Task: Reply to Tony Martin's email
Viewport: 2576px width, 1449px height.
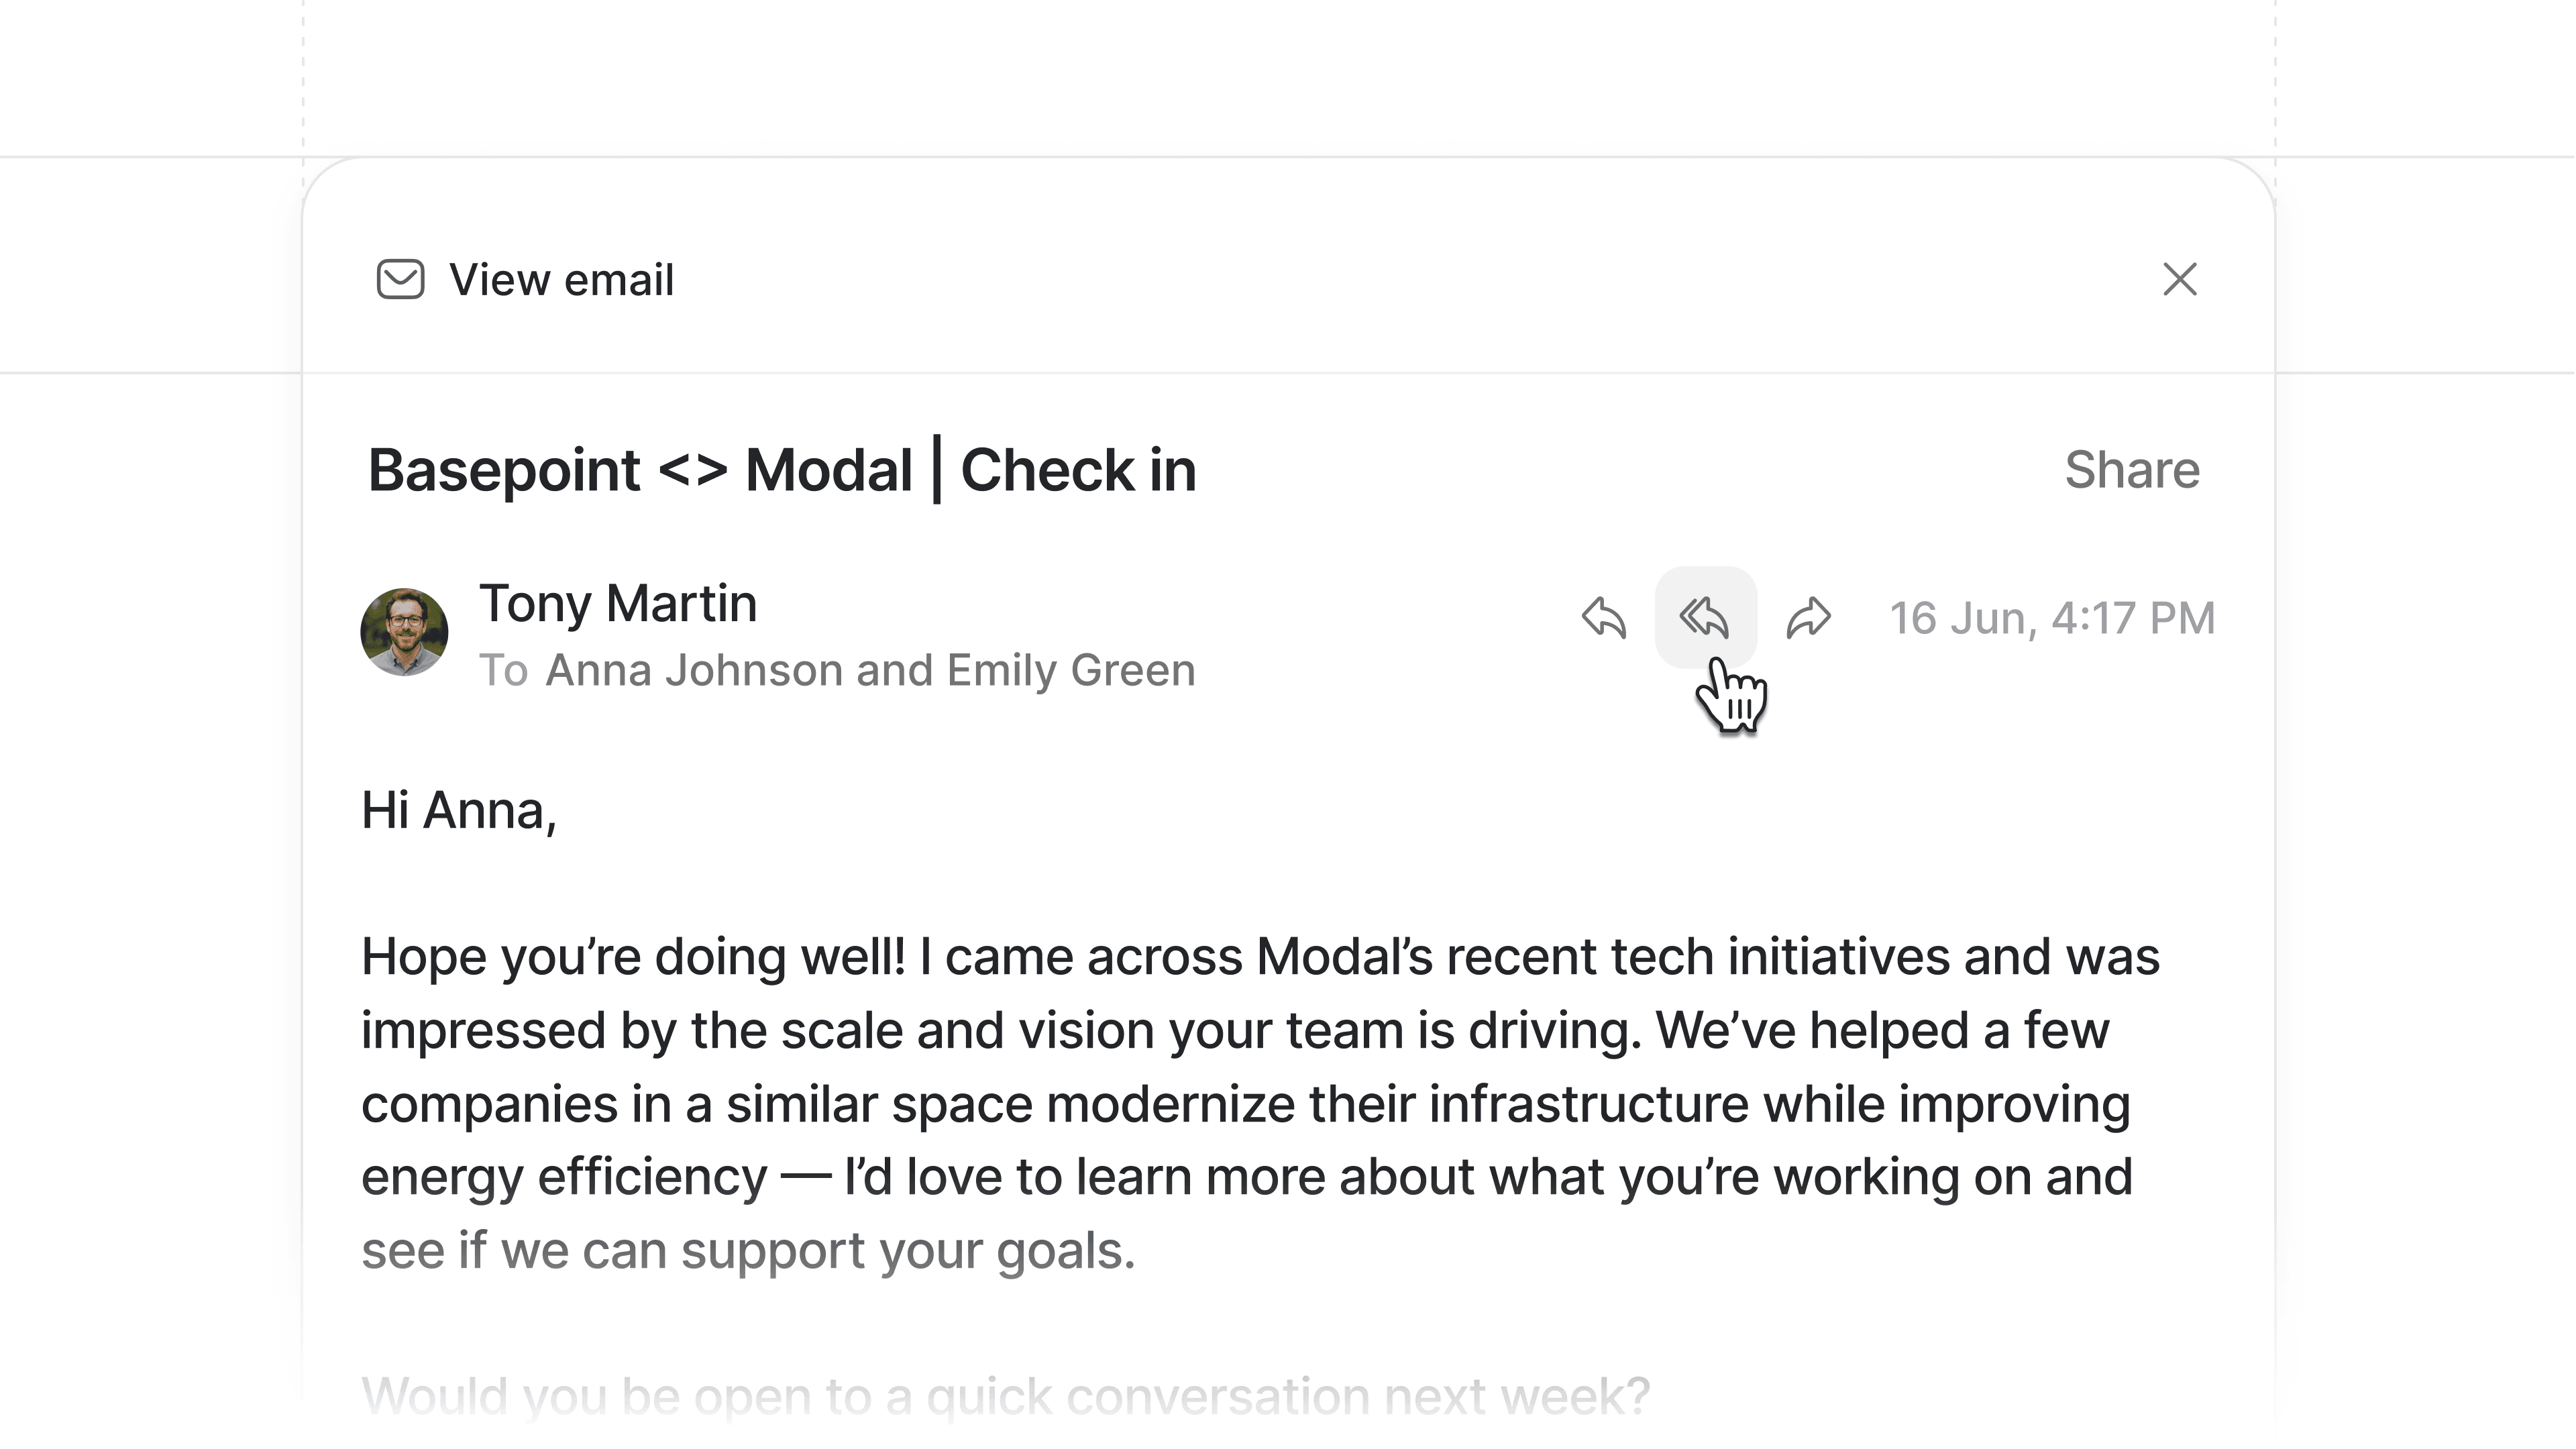Action: point(1604,617)
